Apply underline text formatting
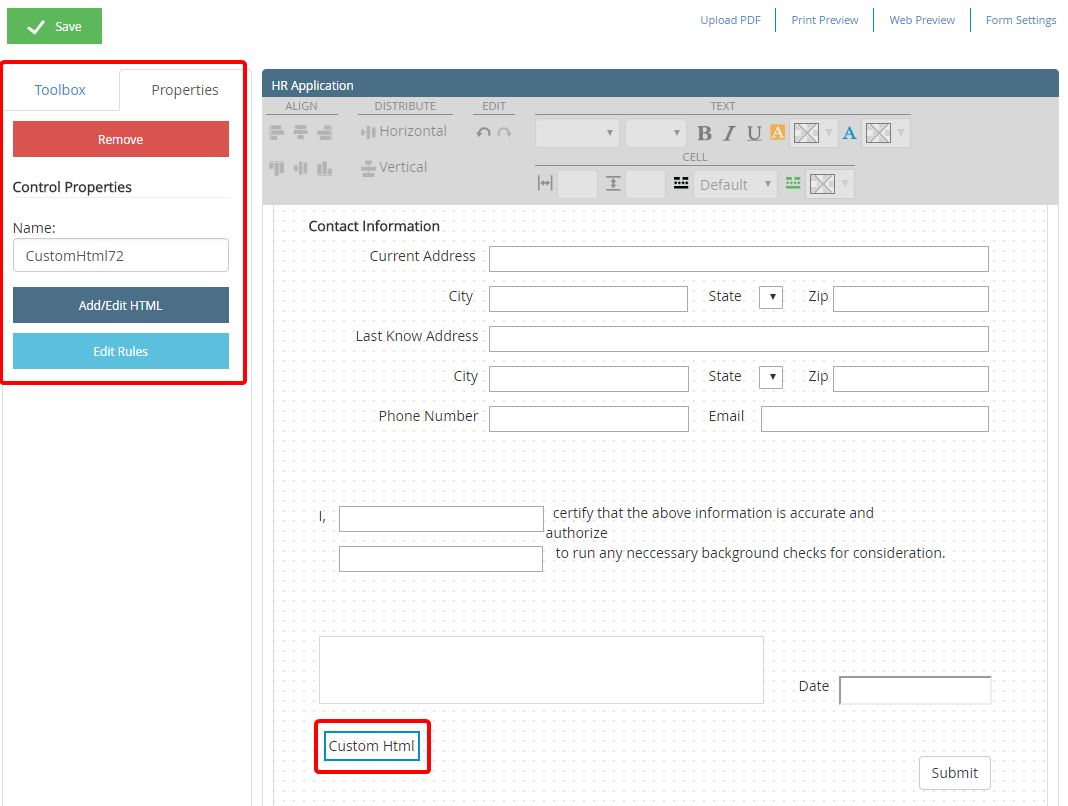1068x806 pixels. [x=754, y=133]
